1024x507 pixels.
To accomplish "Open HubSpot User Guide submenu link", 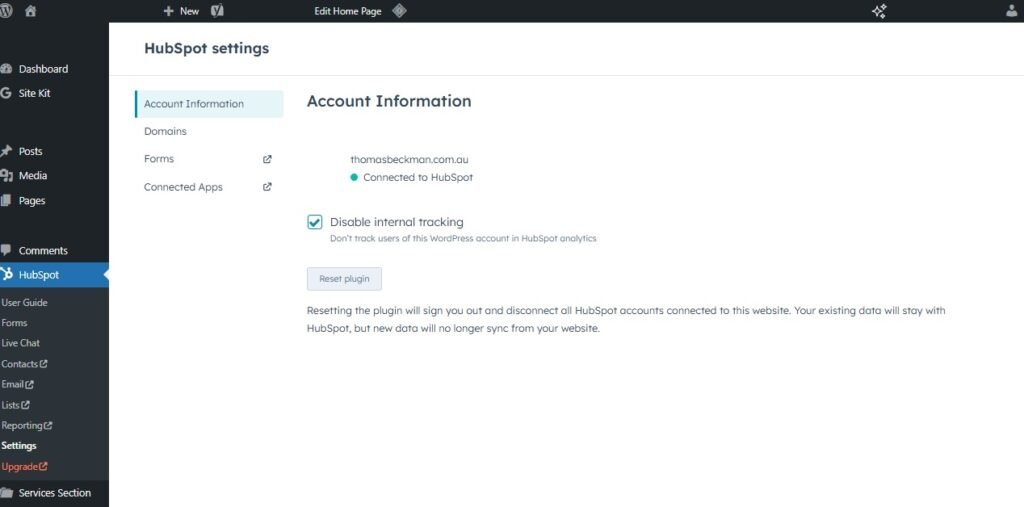I will click(24, 303).
